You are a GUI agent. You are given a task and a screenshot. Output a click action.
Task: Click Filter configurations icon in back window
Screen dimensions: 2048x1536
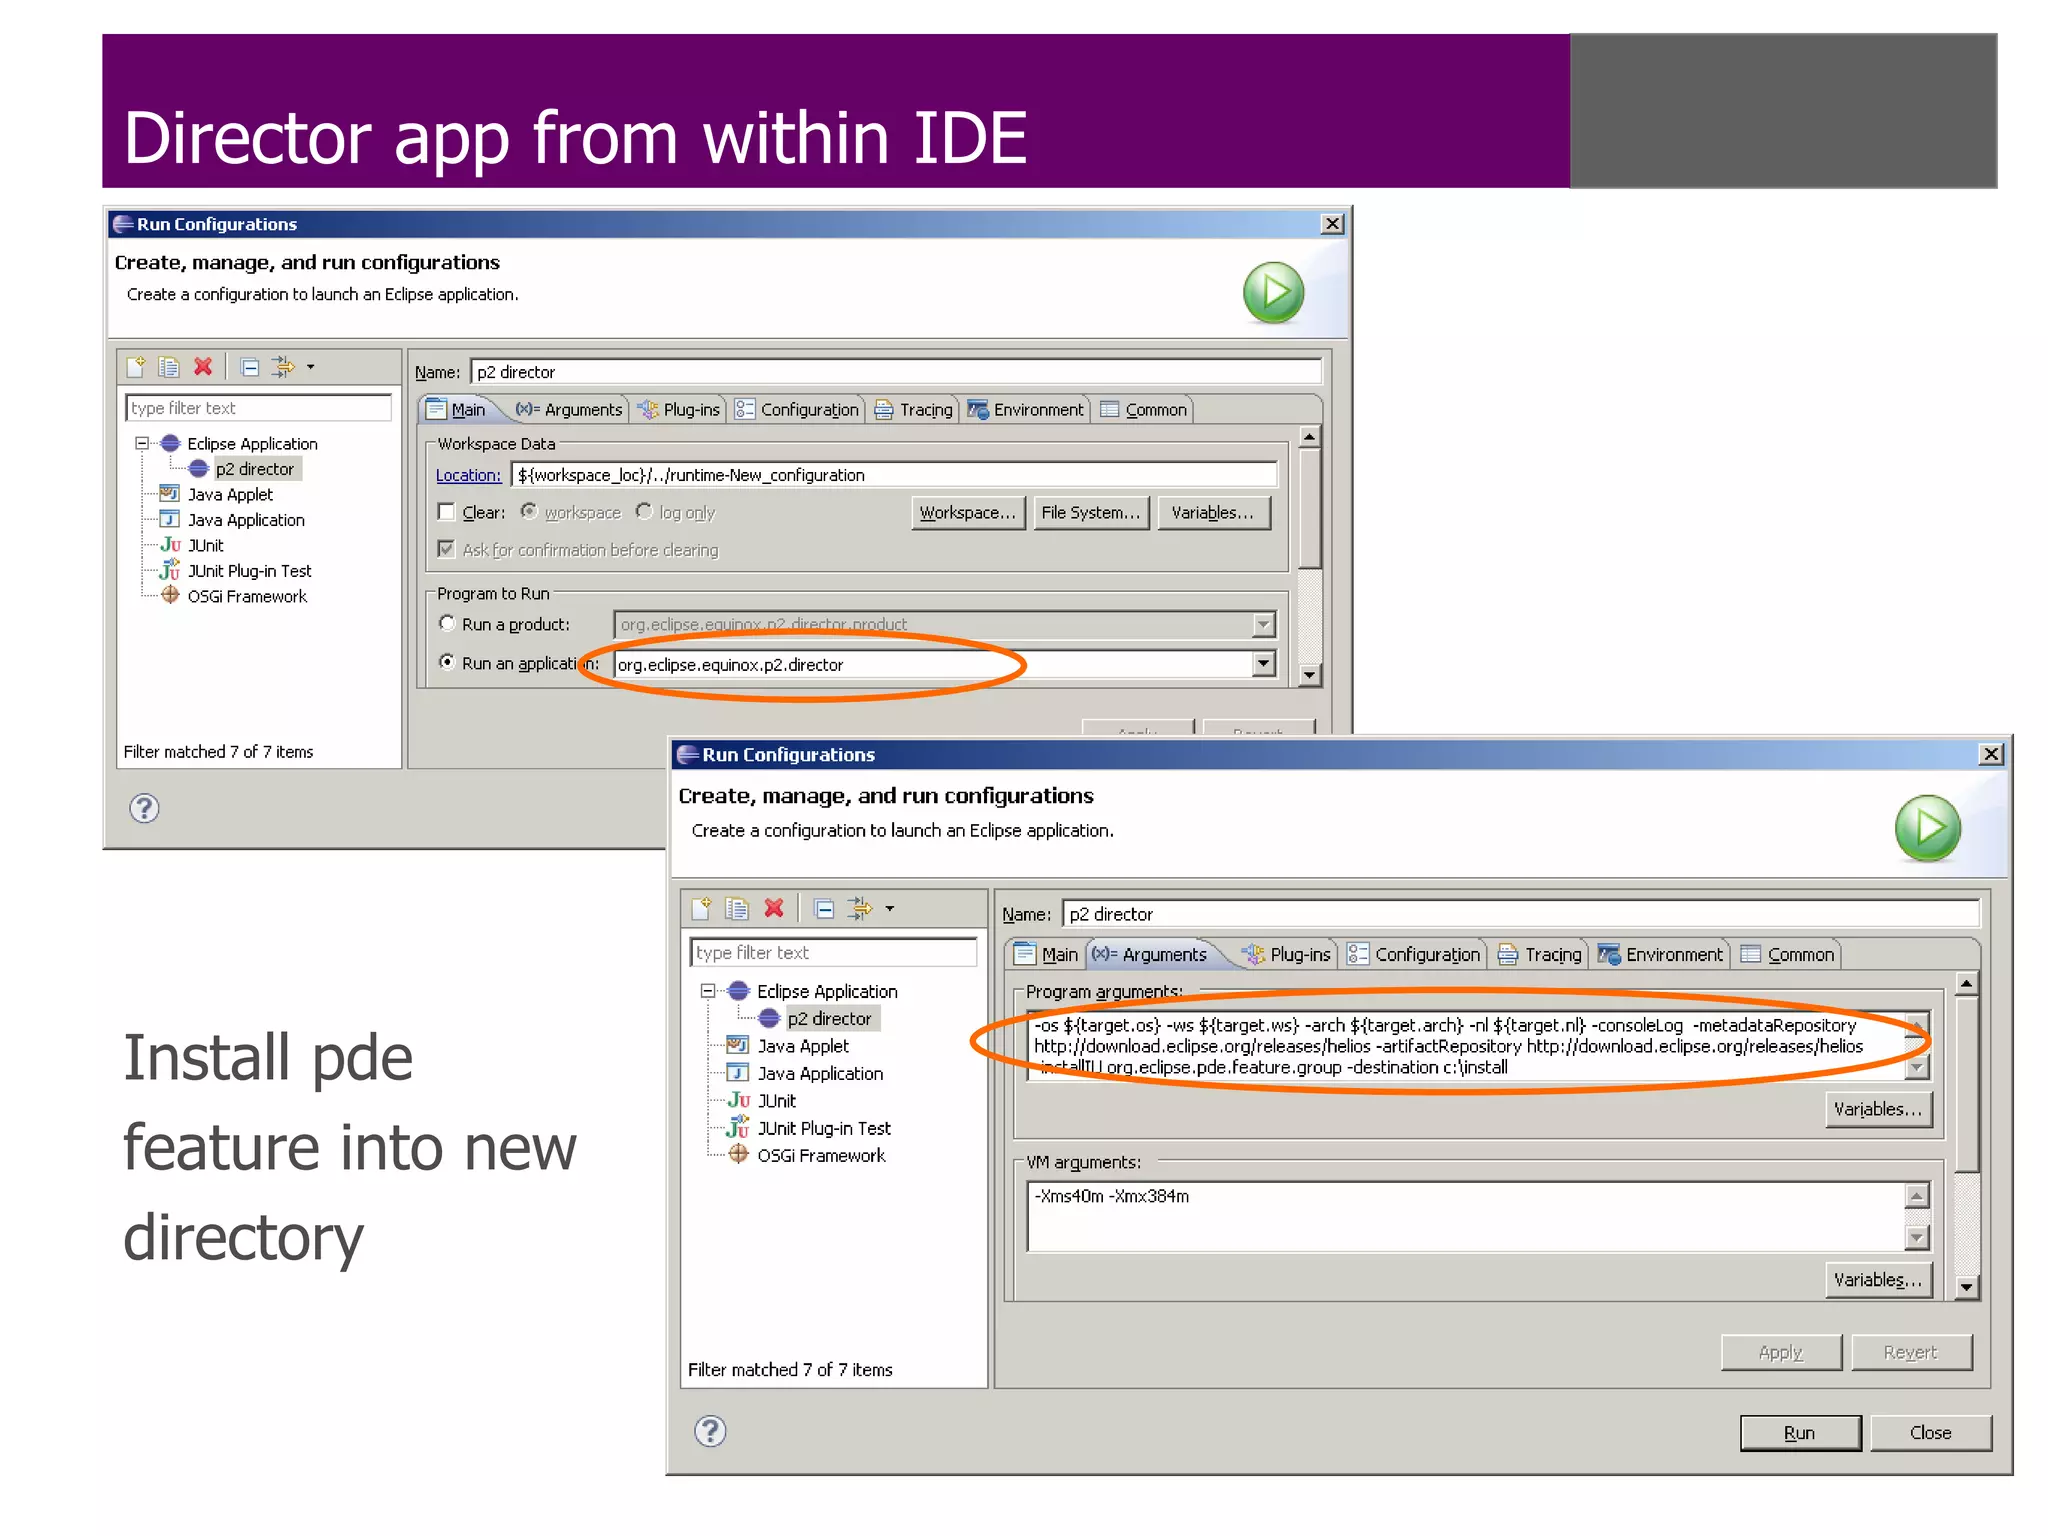[x=283, y=367]
